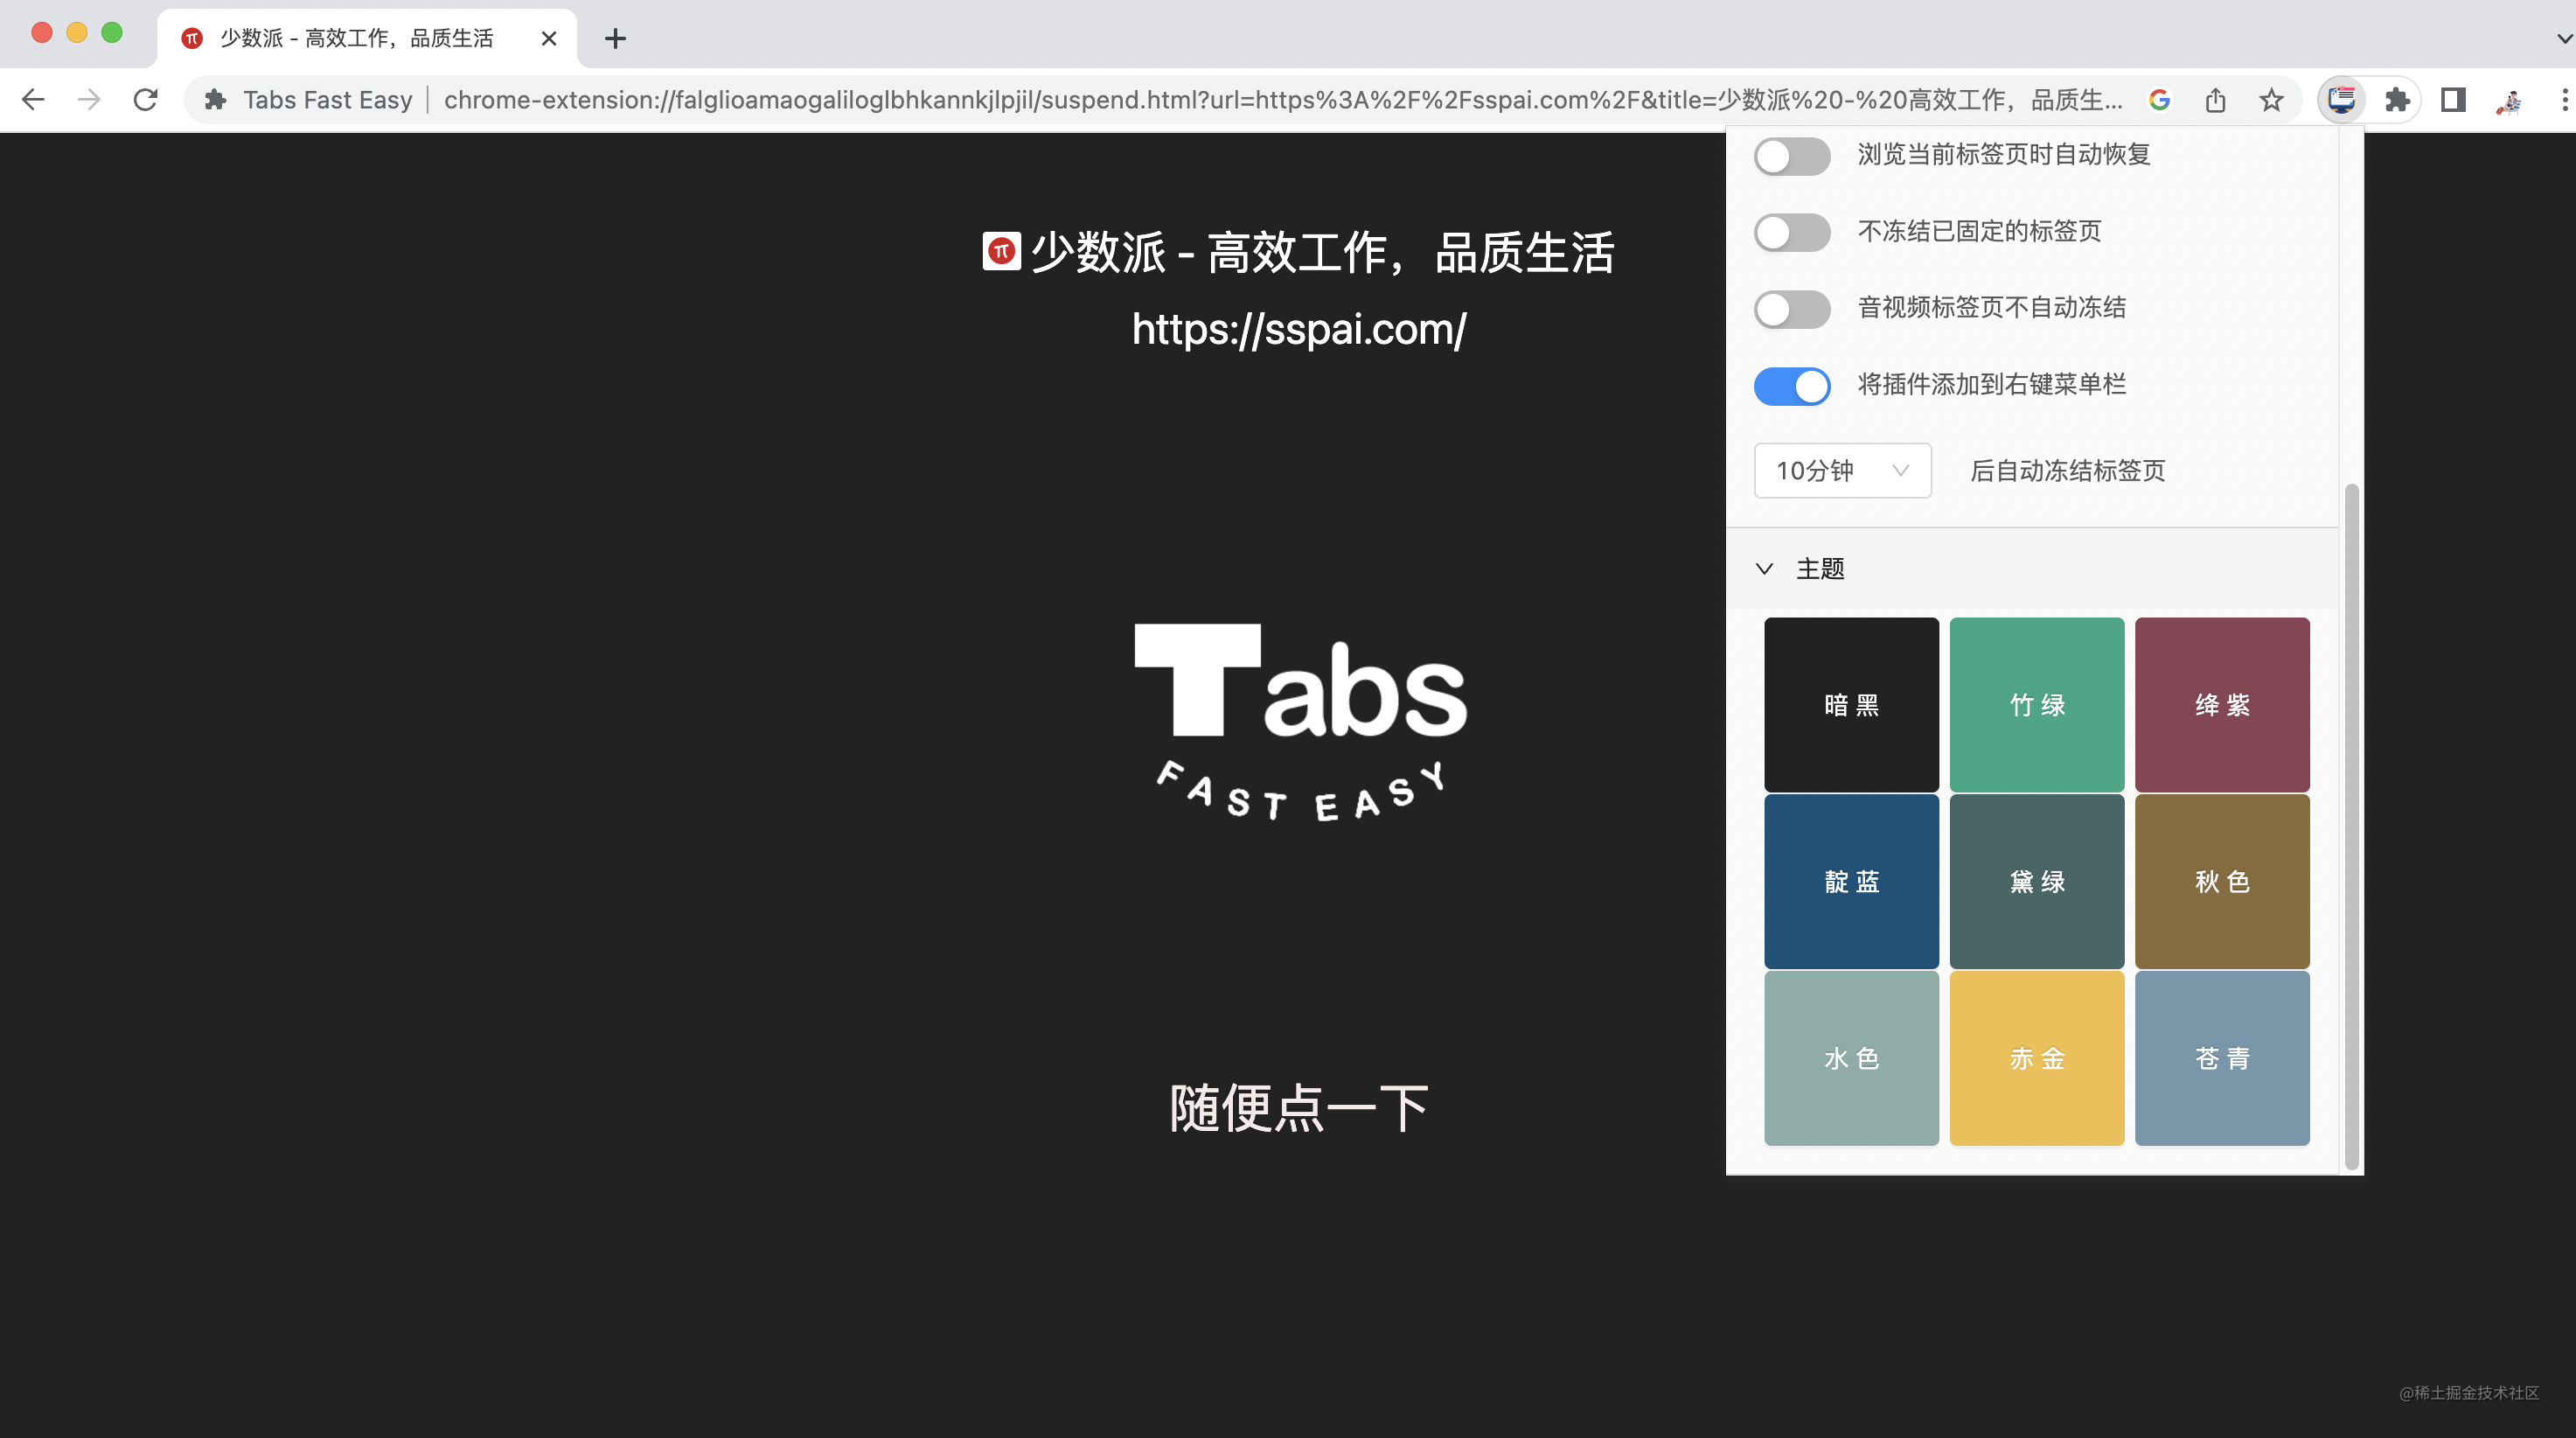2576x1438 pixels.
Task: Click the extension puzzle icon in address bar
Action: coord(215,99)
